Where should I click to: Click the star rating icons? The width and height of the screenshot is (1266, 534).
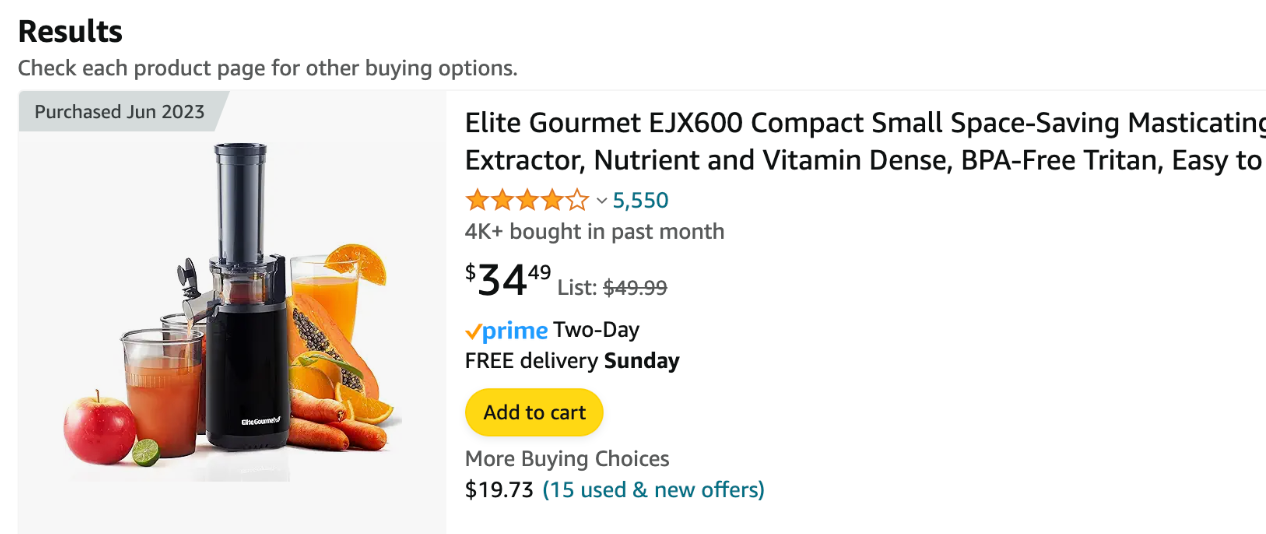click(x=526, y=200)
